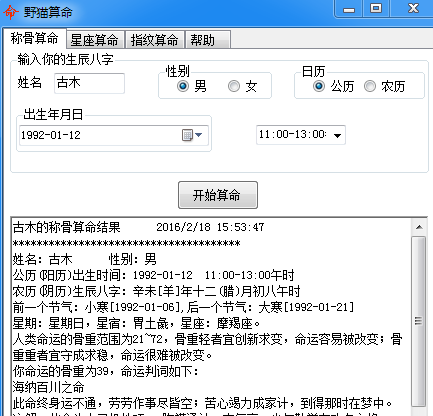Expand the birth date dropdown arrow
Image resolution: width=433 pixels, height=416 pixels.
pyautogui.click(x=199, y=135)
